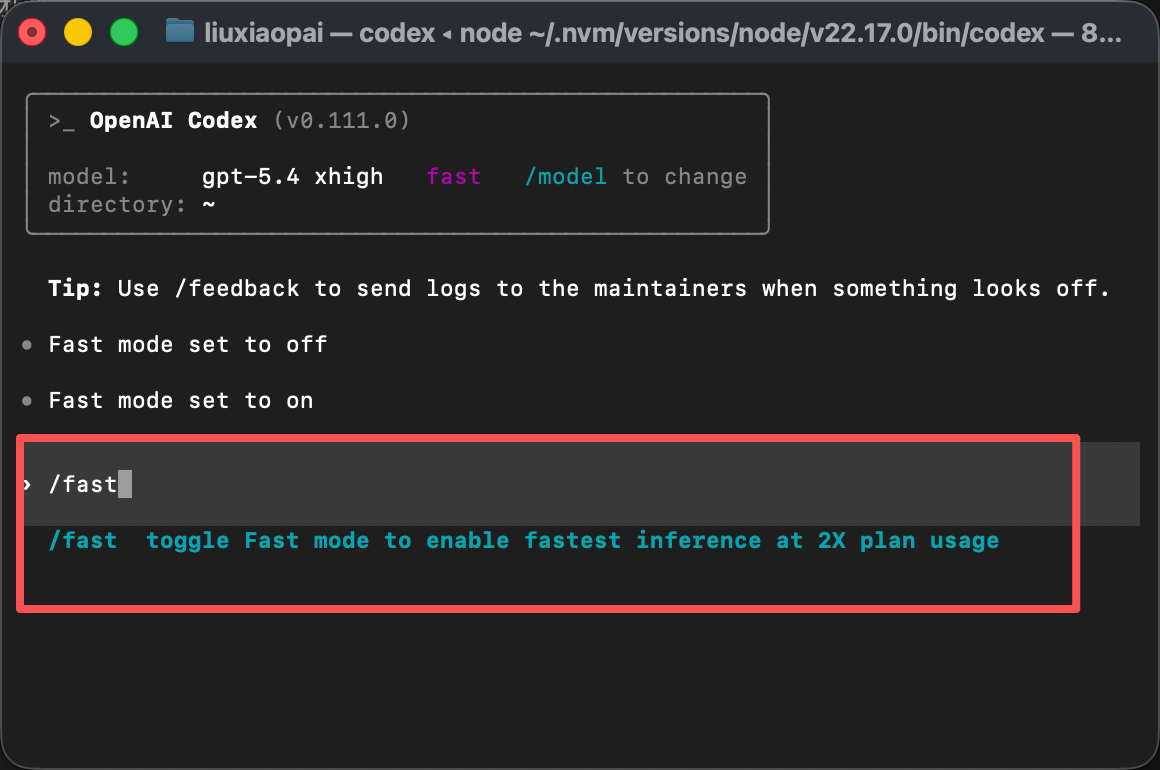Close the terminal window with red button
The height and width of the screenshot is (770, 1160).
[x=32, y=32]
